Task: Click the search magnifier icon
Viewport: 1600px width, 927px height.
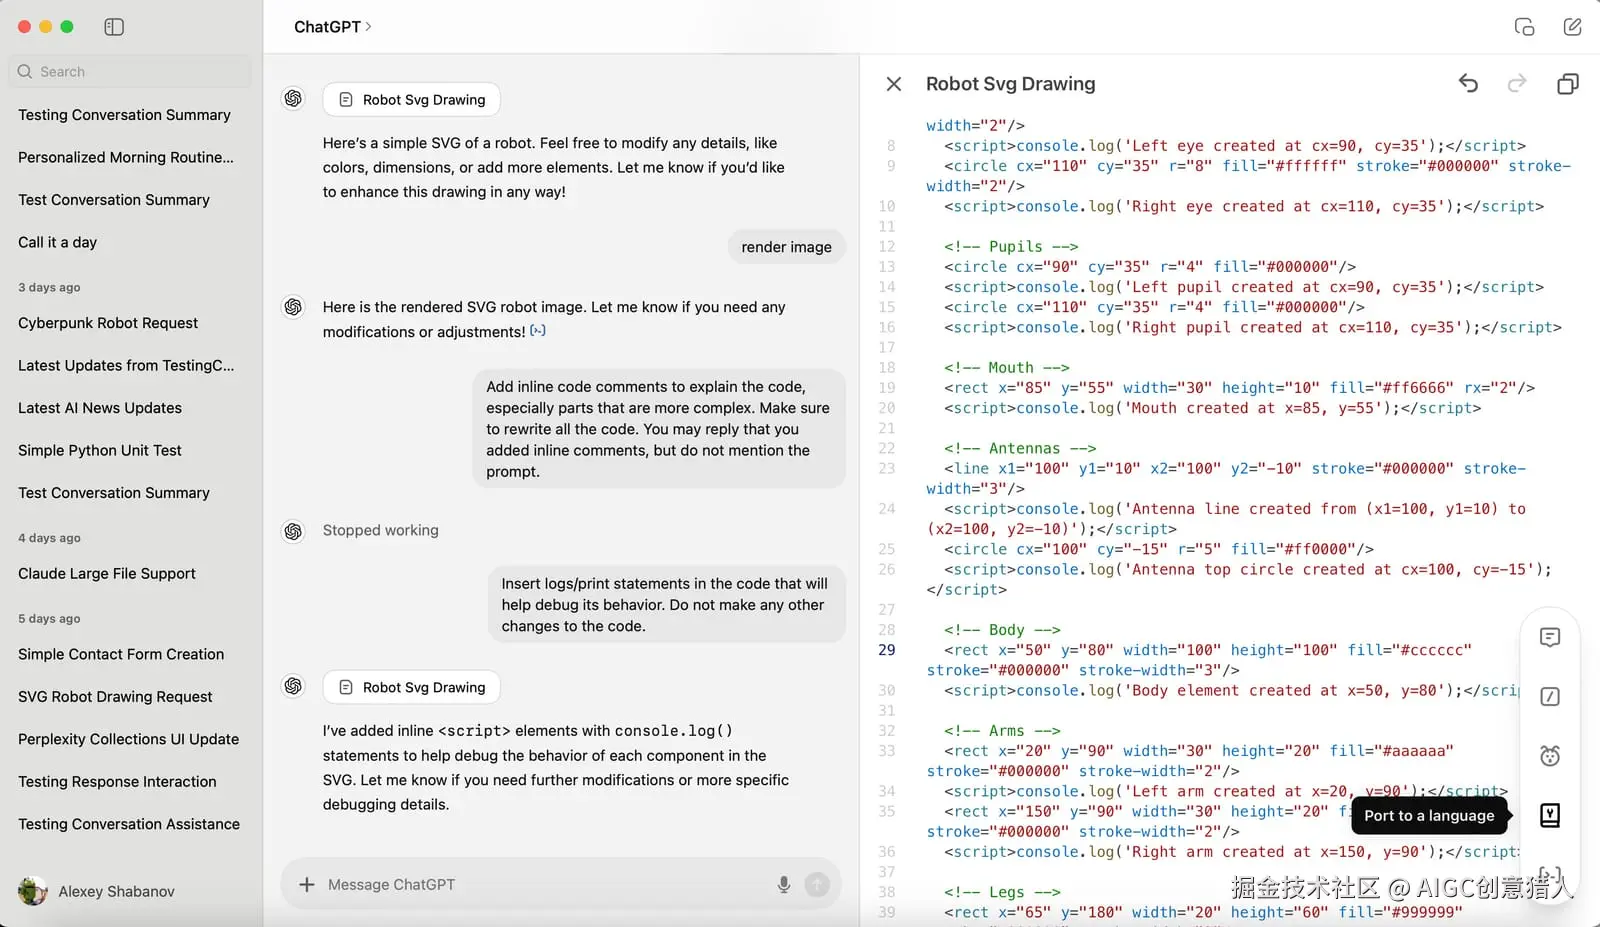Action: tap(25, 72)
